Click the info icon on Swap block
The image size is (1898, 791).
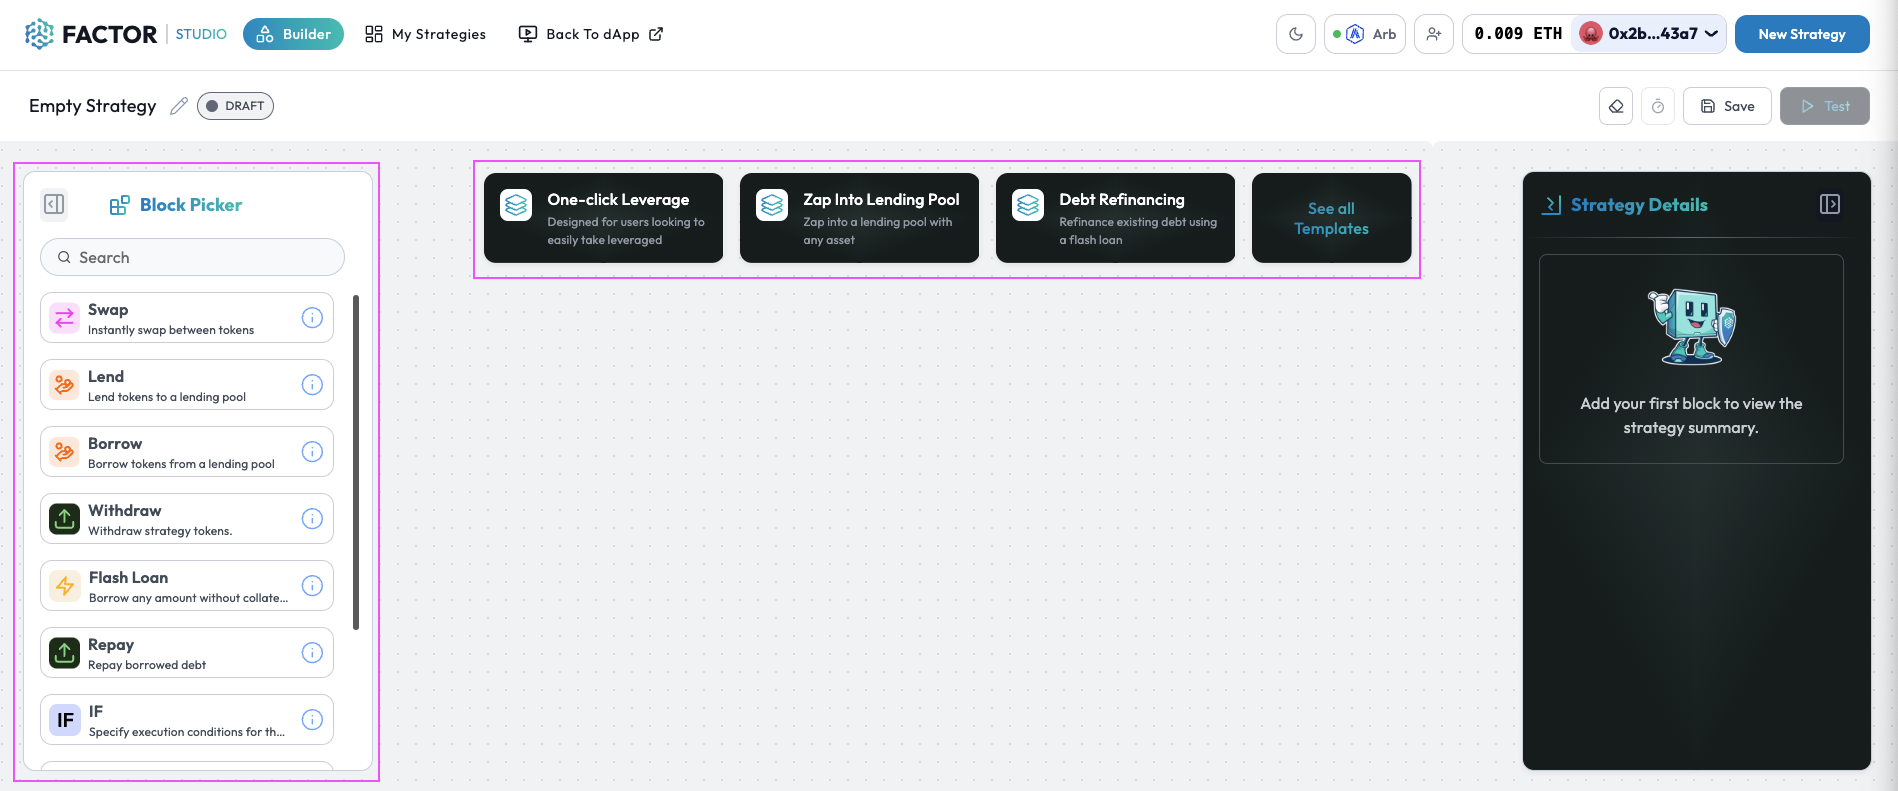pyautogui.click(x=312, y=318)
